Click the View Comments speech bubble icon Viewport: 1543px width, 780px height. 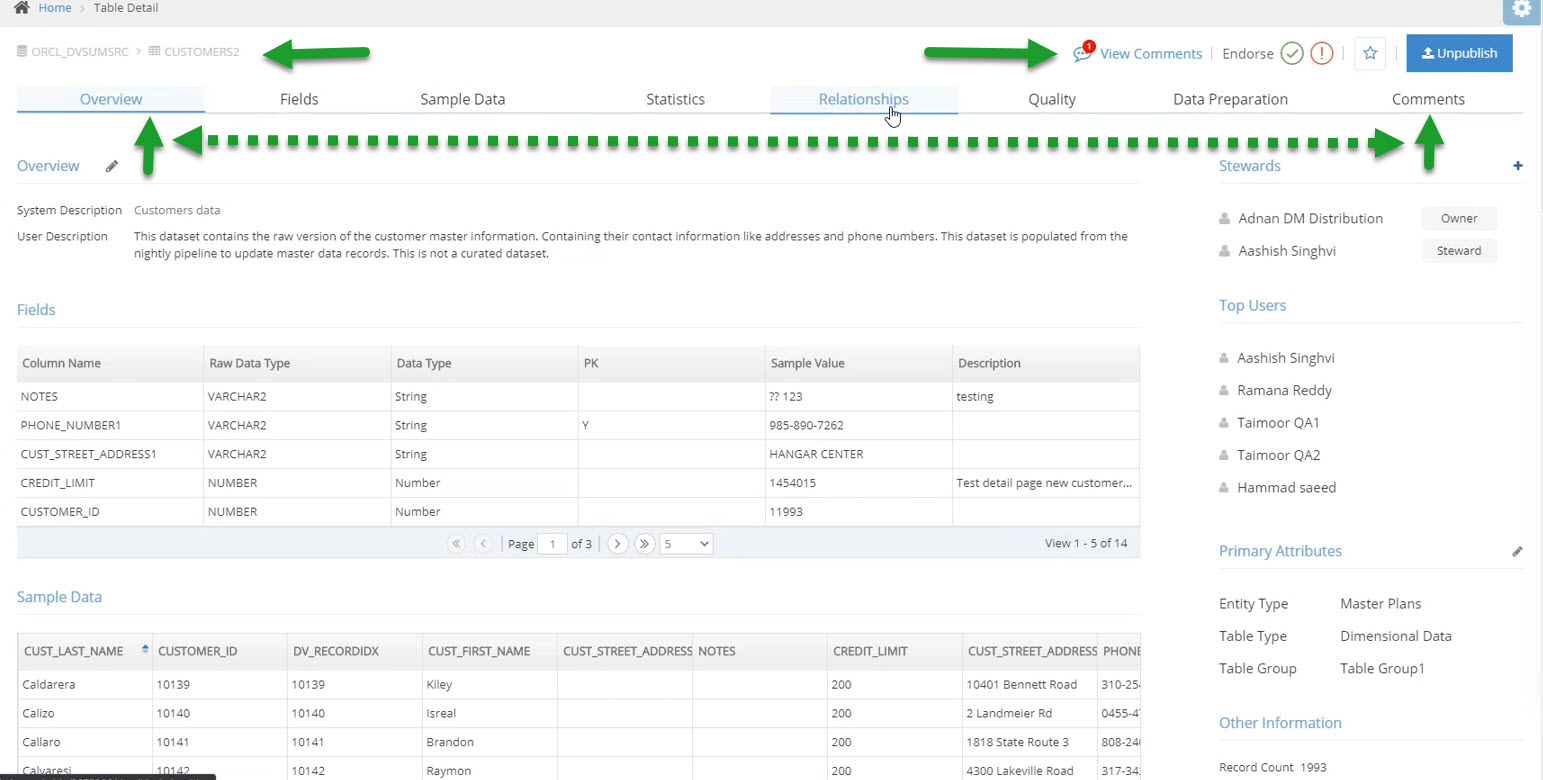coord(1083,53)
